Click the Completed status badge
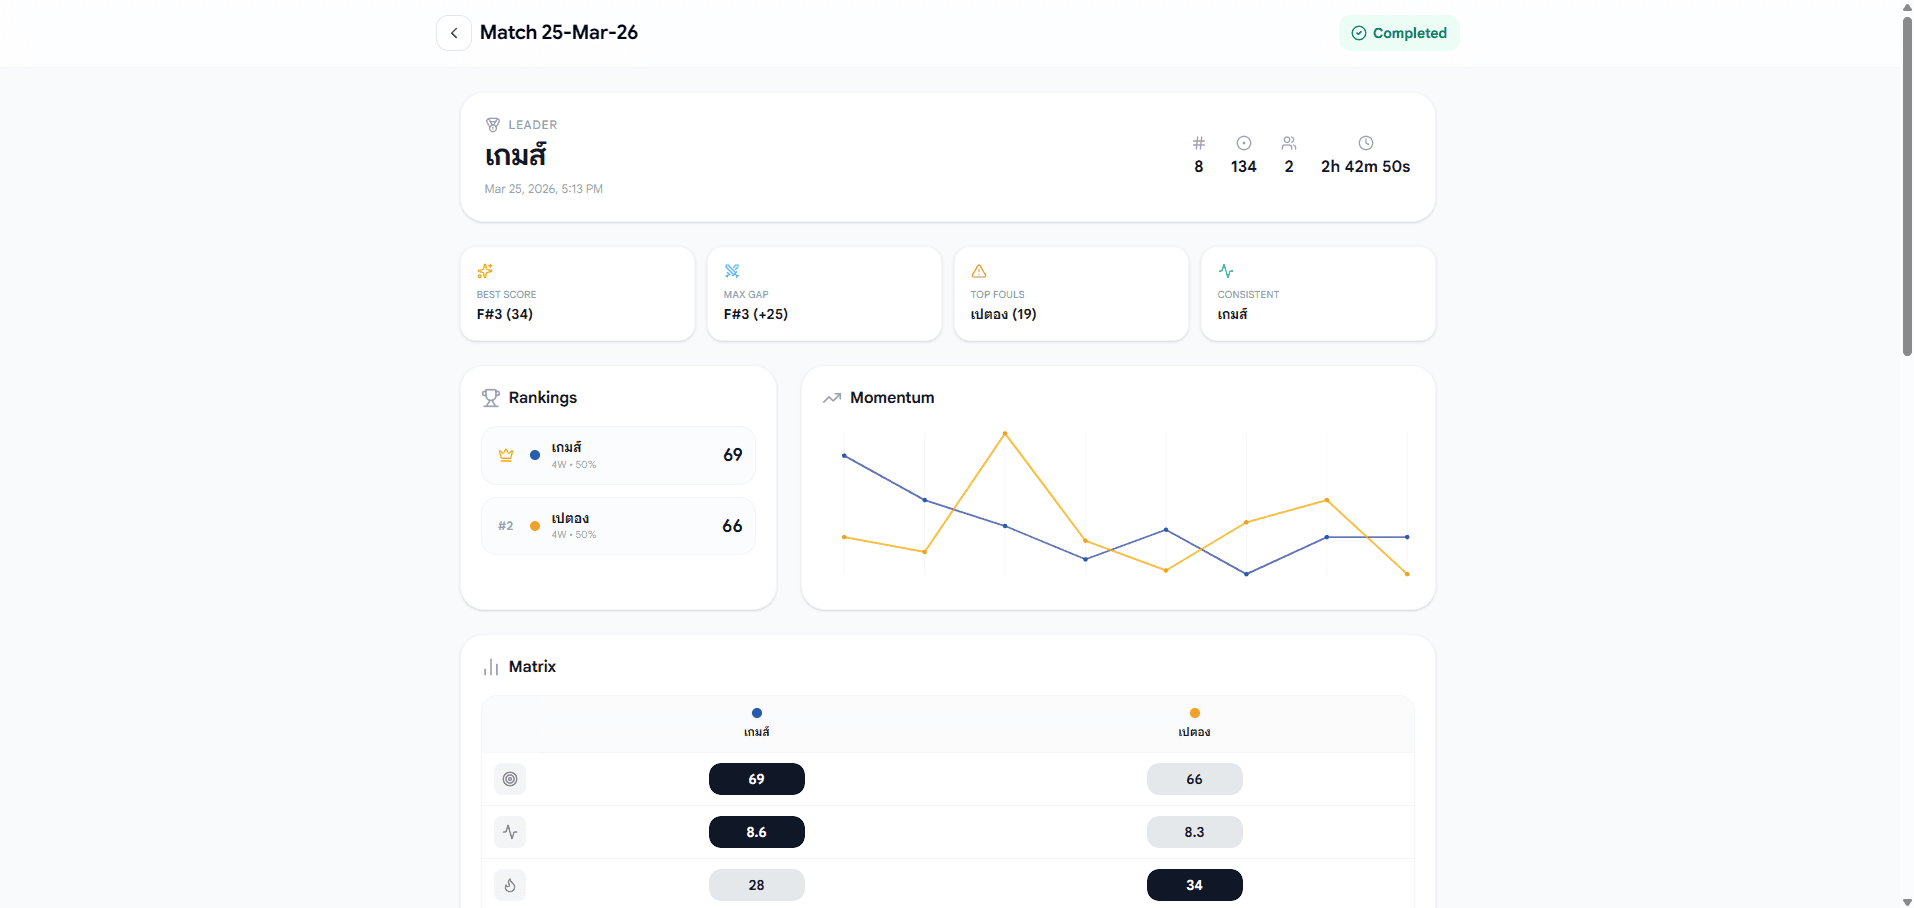 point(1399,33)
